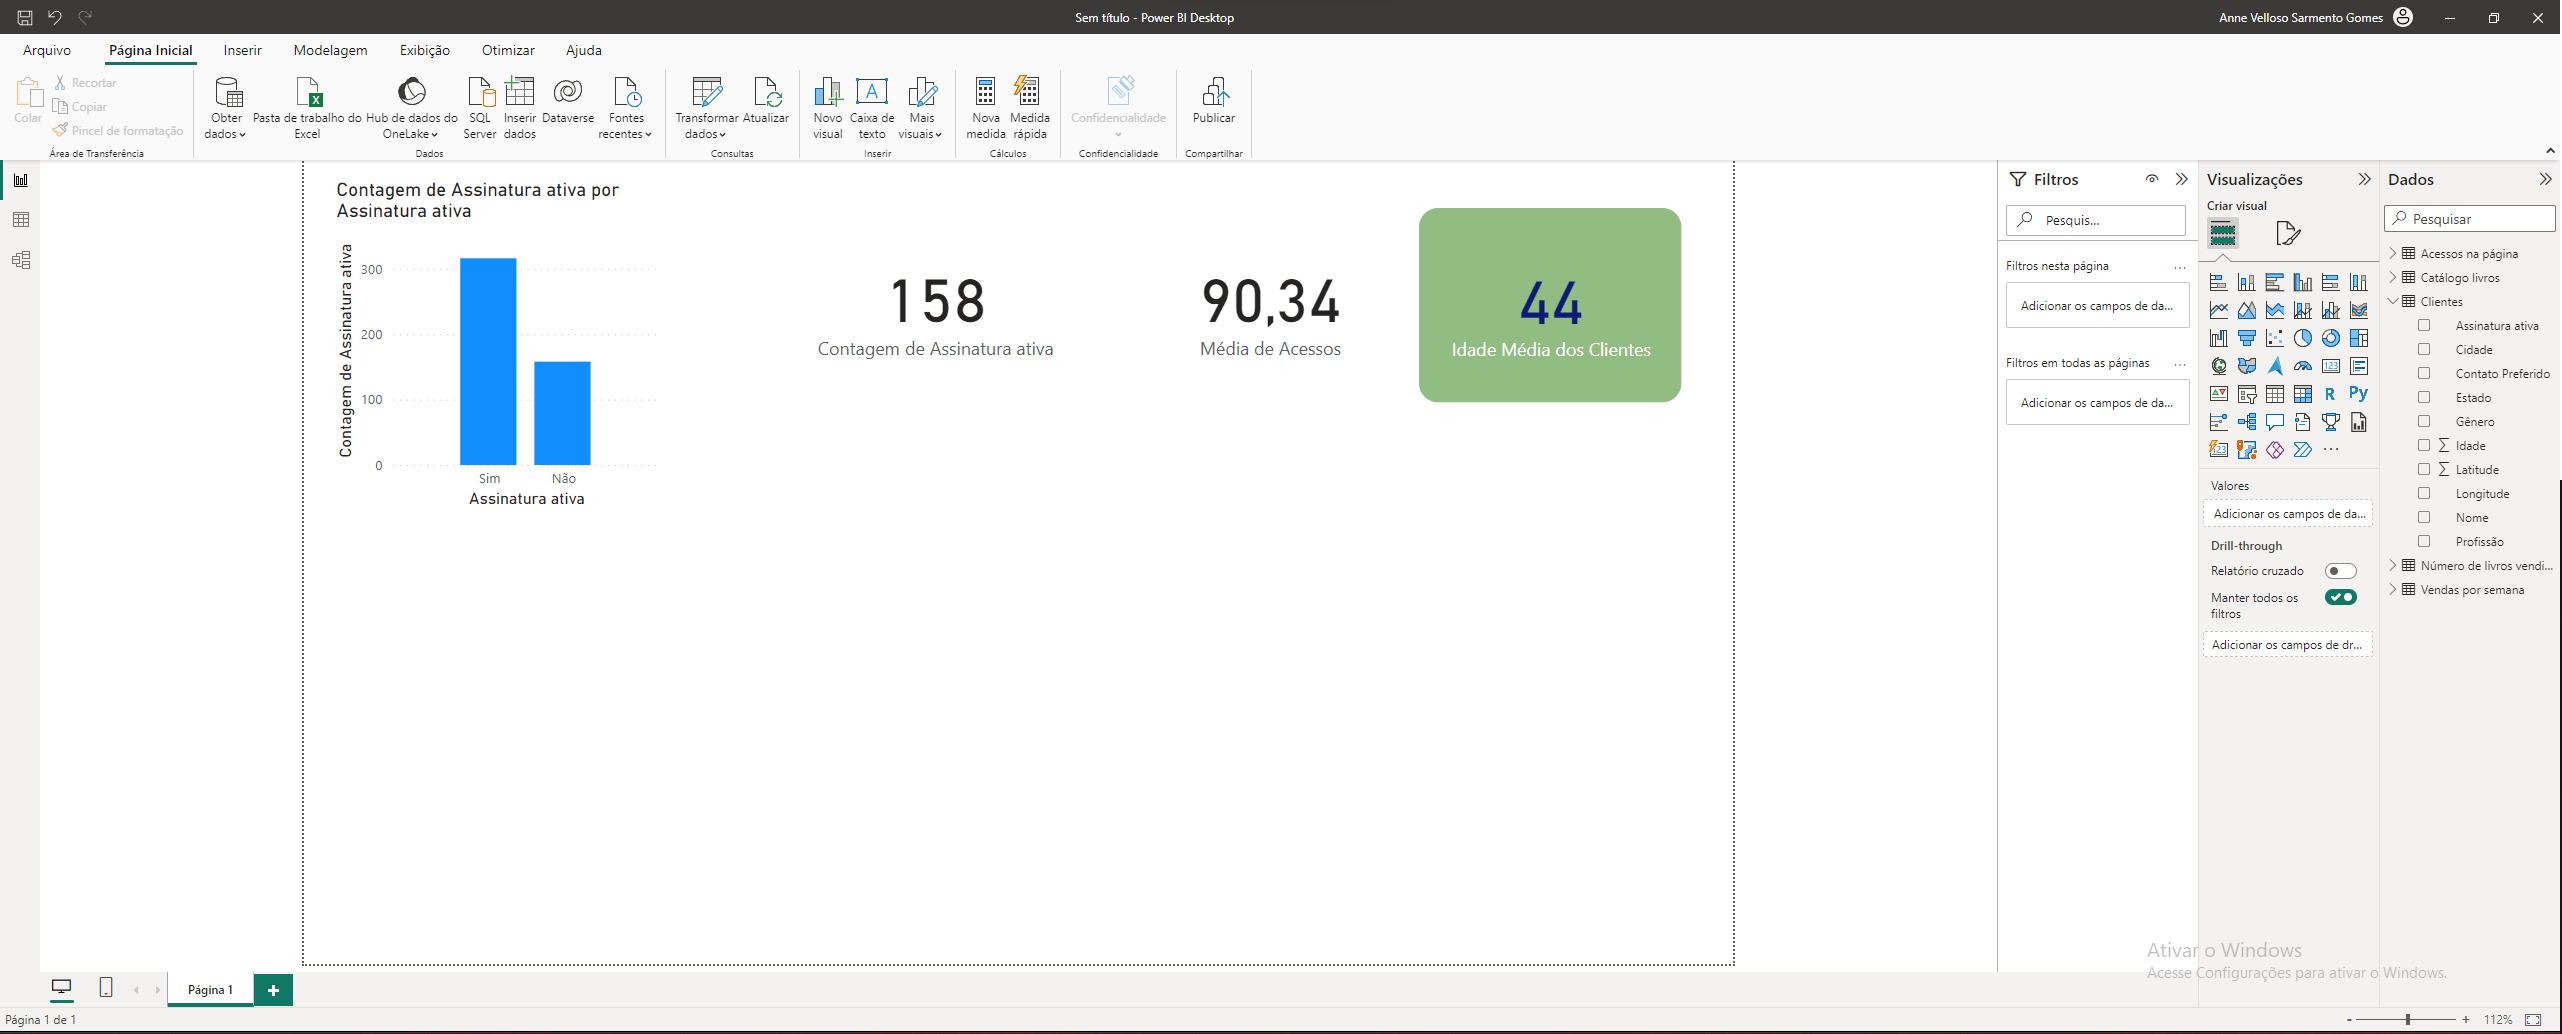Open the Inserir ribbon tab
The width and height of the screenshot is (2562, 1034).
242,50
